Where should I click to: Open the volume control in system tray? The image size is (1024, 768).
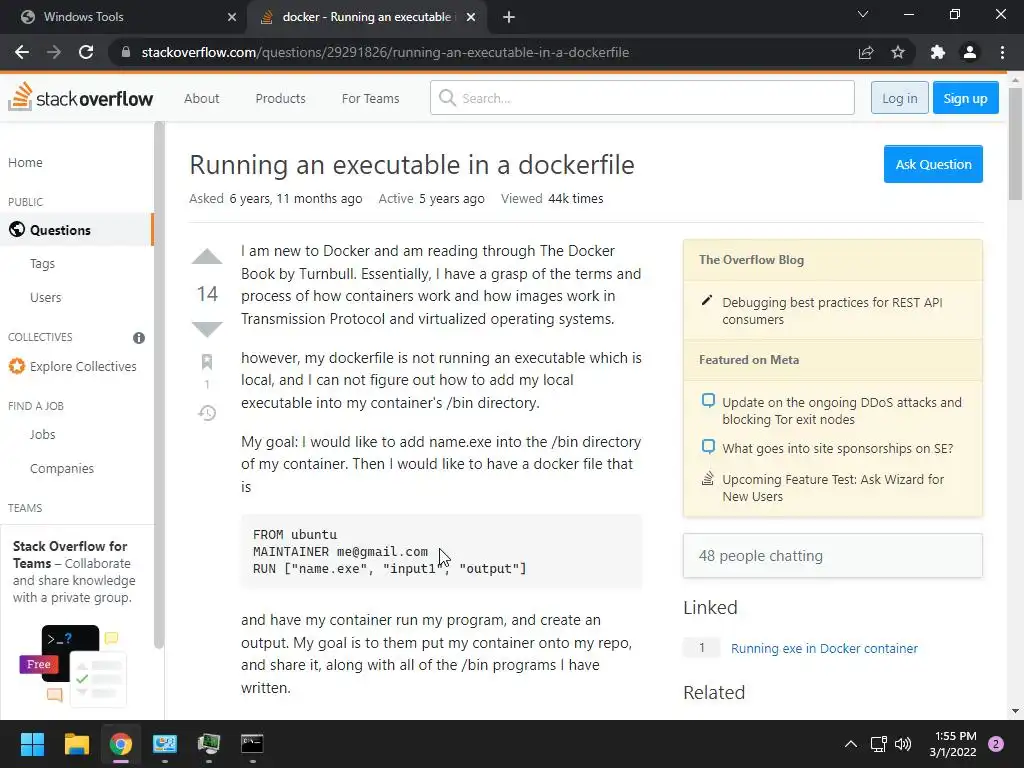point(903,744)
